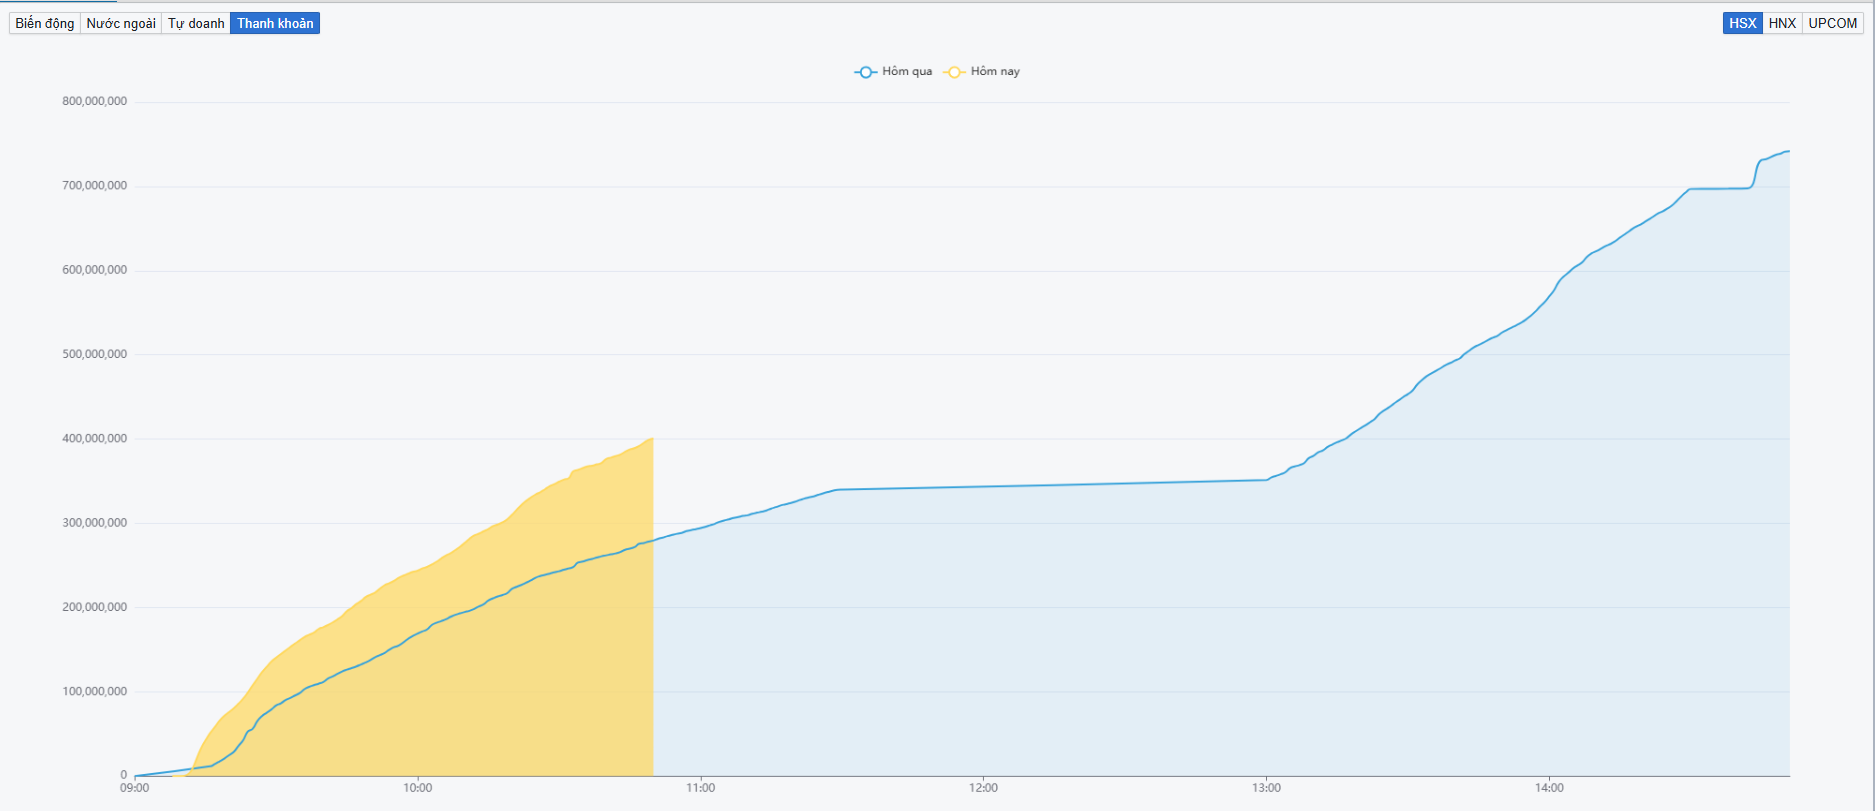
Task: Click the 14:00 time axis label
Action: click(1549, 788)
